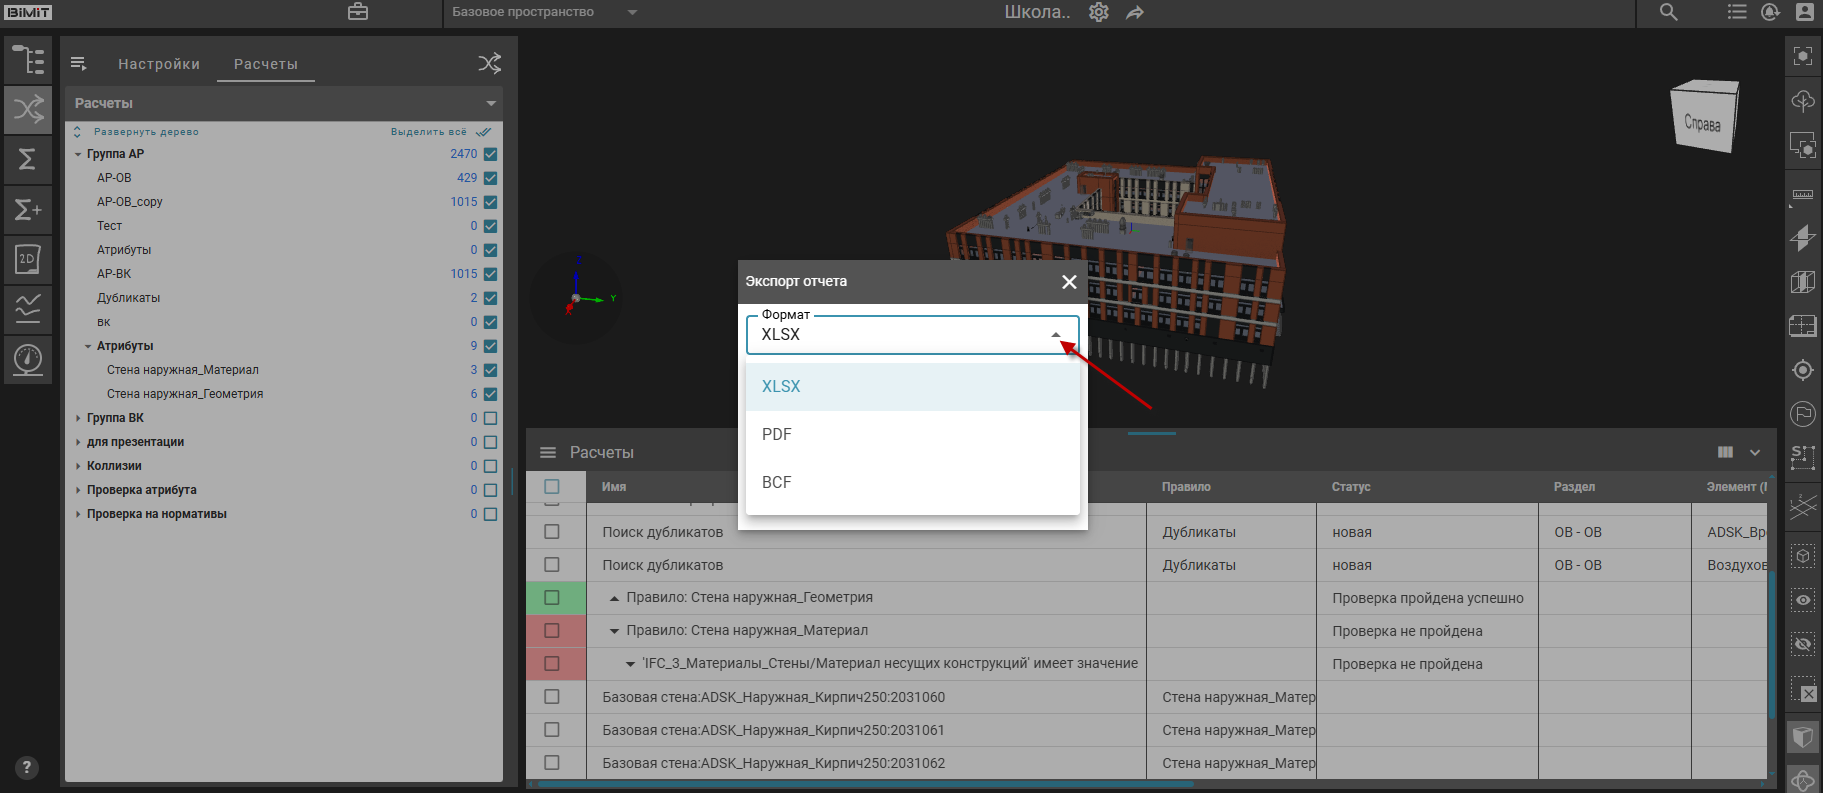Switch to the Настройки tab

pyautogui.click(x=159, y=64)
